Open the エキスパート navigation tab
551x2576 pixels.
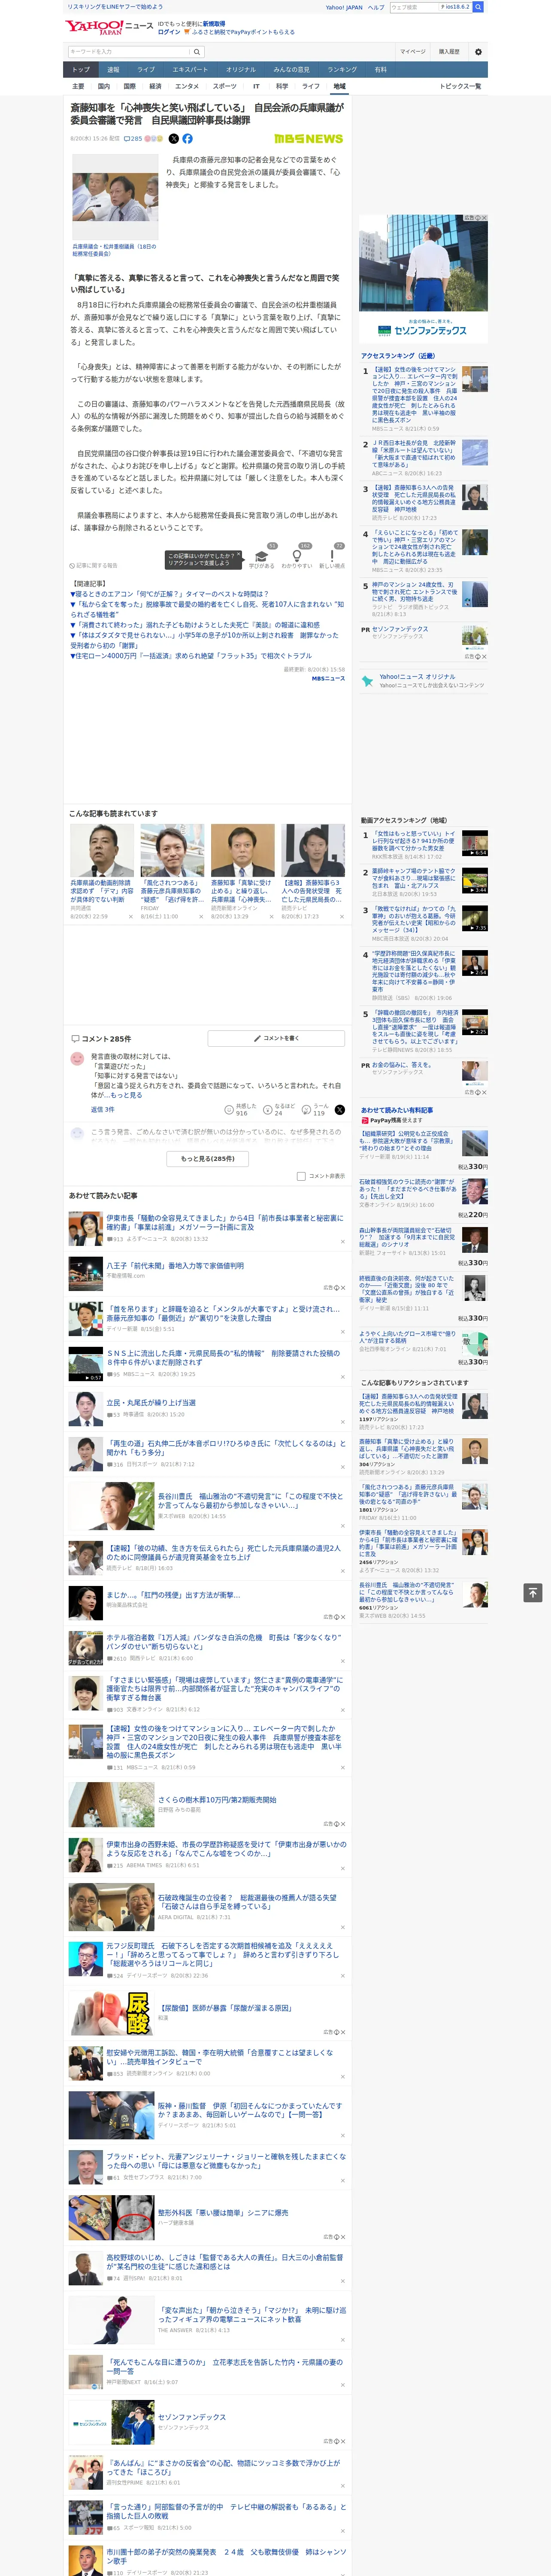point(190,70)
